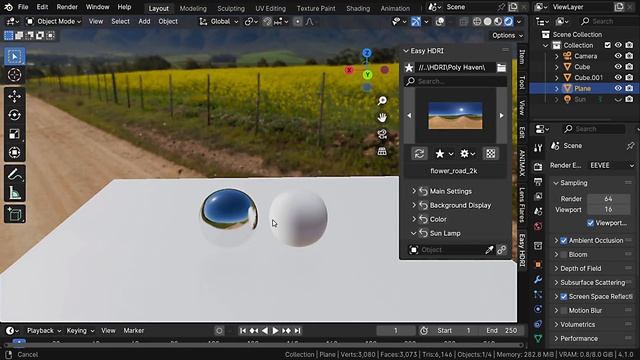This screenshot has width=640, height=360.
Task: Toggle Screen Space Reflections checkbox
Action: [564, 297]
